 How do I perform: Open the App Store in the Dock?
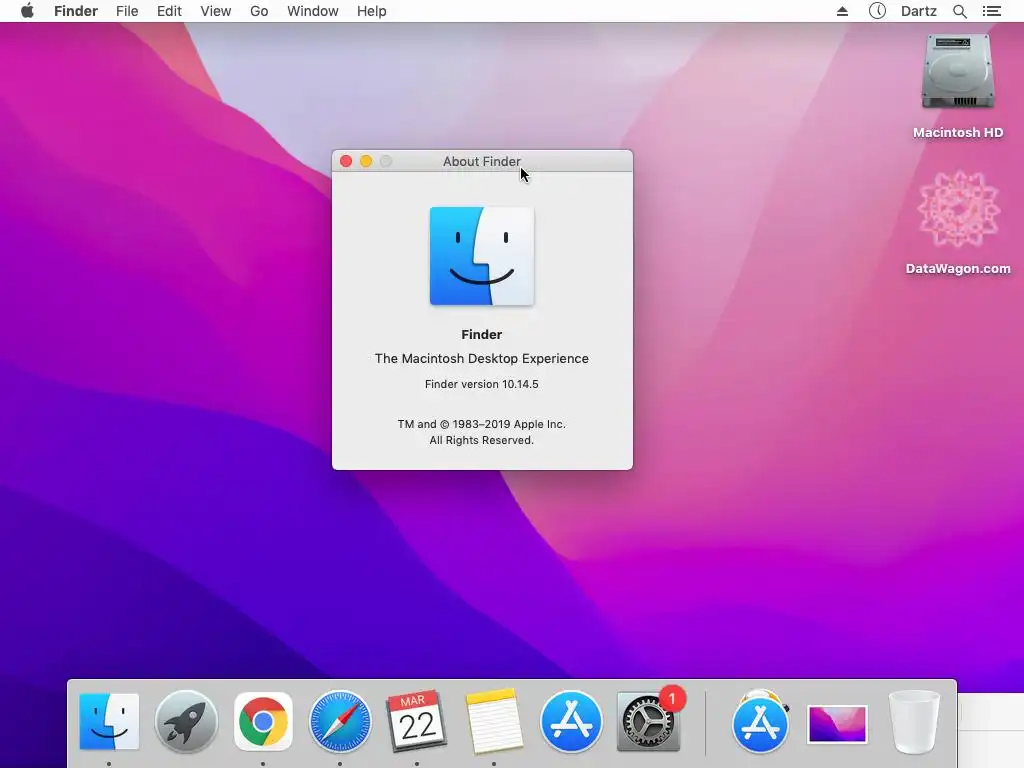pos(571,722)
